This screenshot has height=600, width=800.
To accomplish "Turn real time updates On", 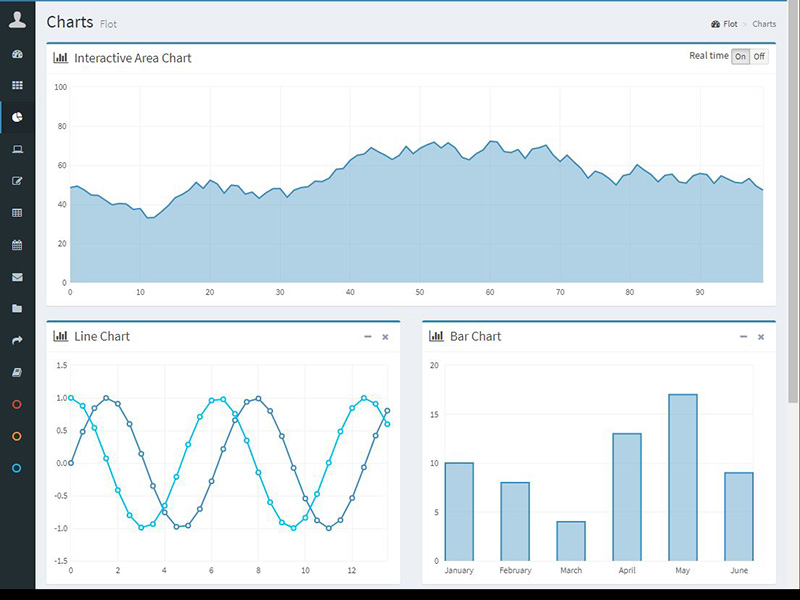I will 740,57.
